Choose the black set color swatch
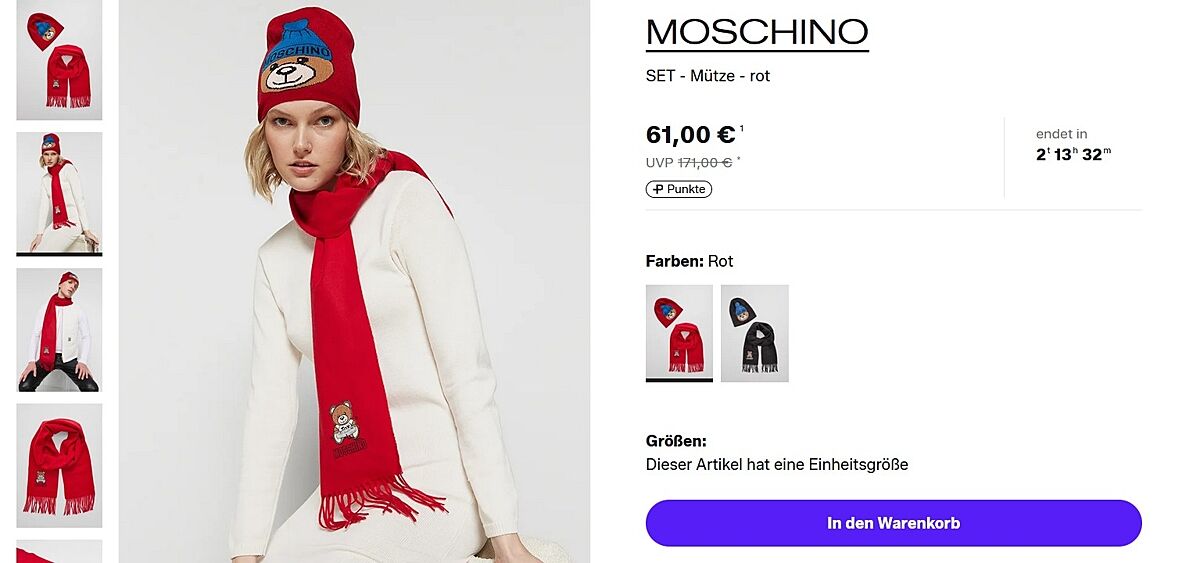 click(754, 332)
